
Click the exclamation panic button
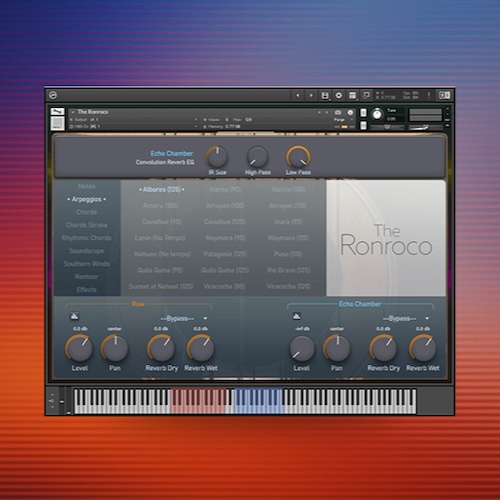(x=429, y=95)
